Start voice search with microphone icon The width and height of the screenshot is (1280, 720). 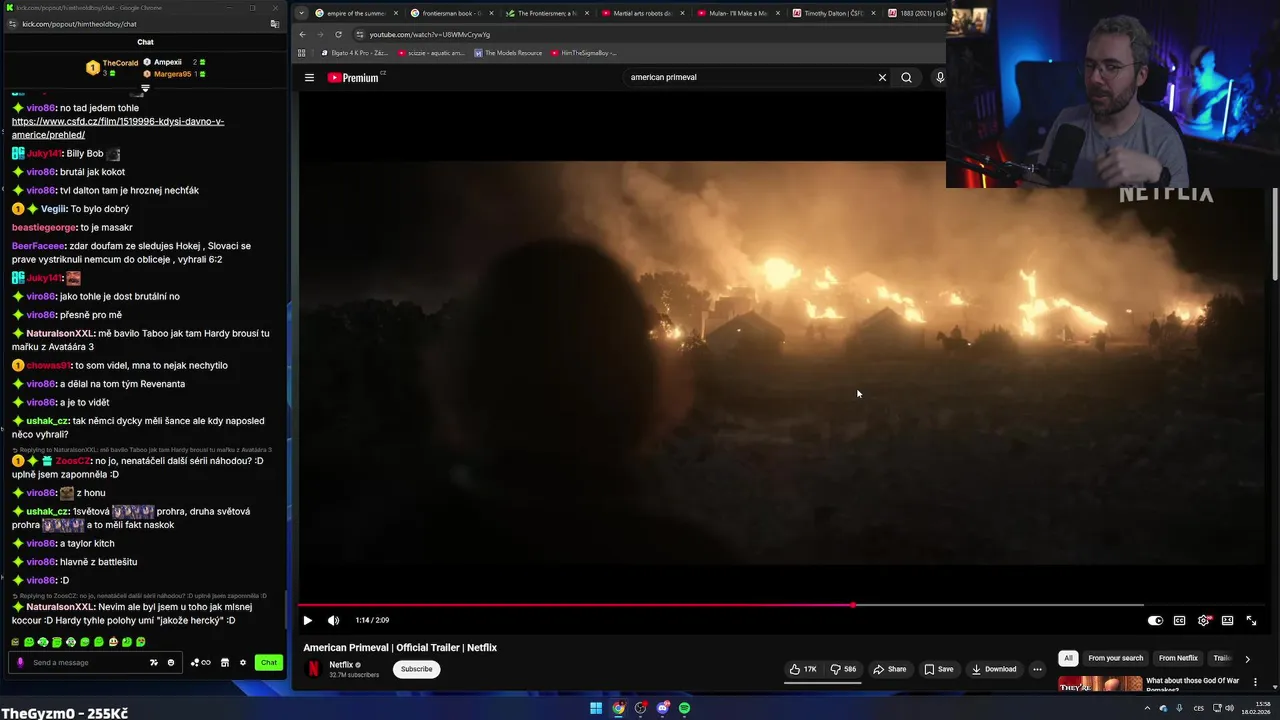coord(939,77)
